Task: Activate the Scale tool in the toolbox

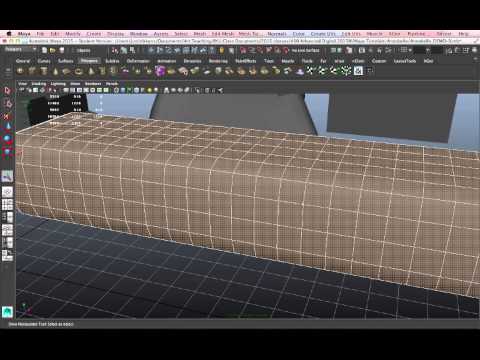Action: coord(7,152)
